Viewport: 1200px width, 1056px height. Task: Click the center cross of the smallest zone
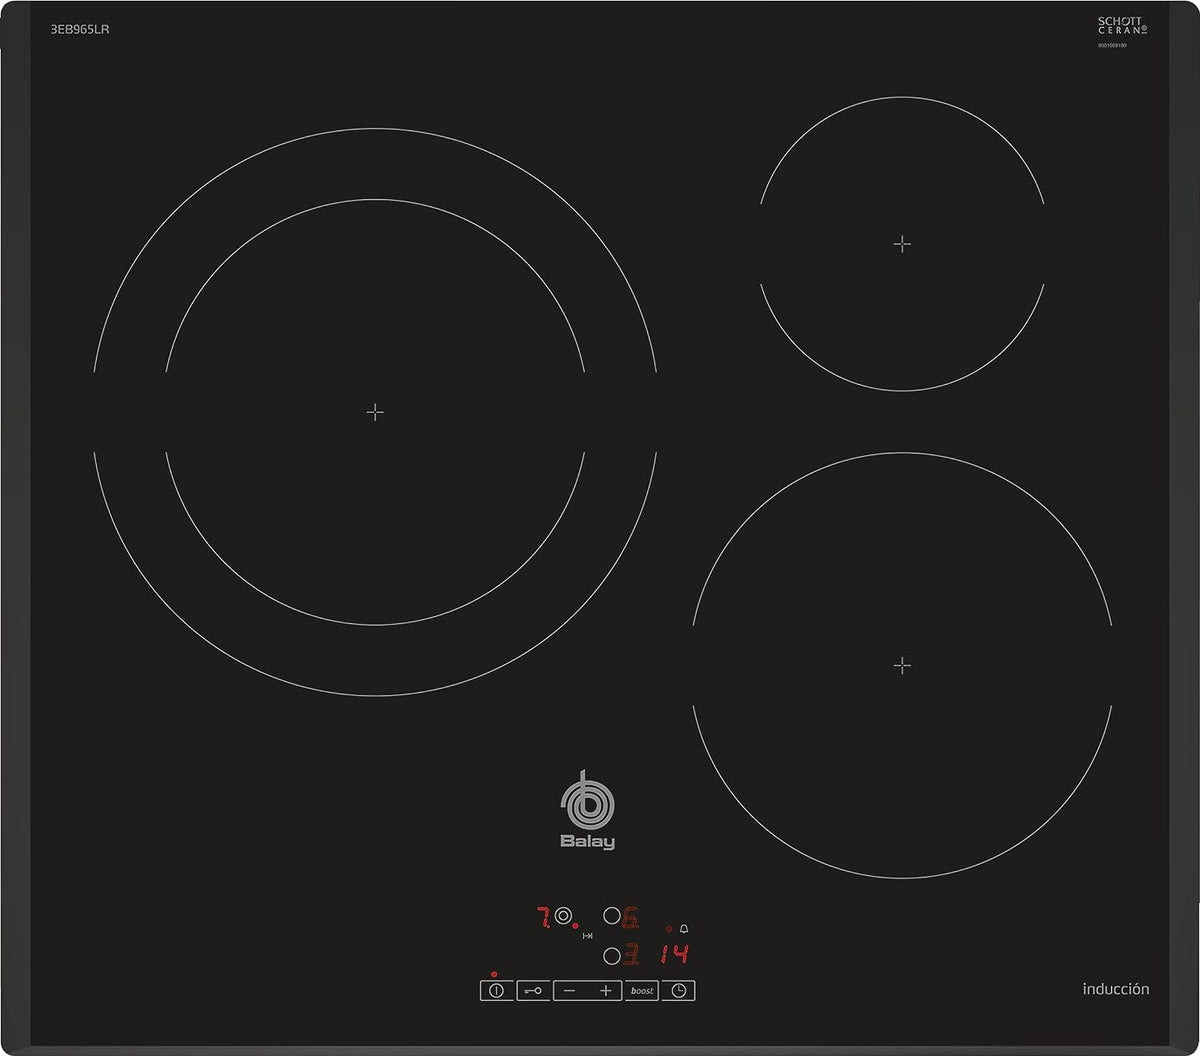click(902, 243)
